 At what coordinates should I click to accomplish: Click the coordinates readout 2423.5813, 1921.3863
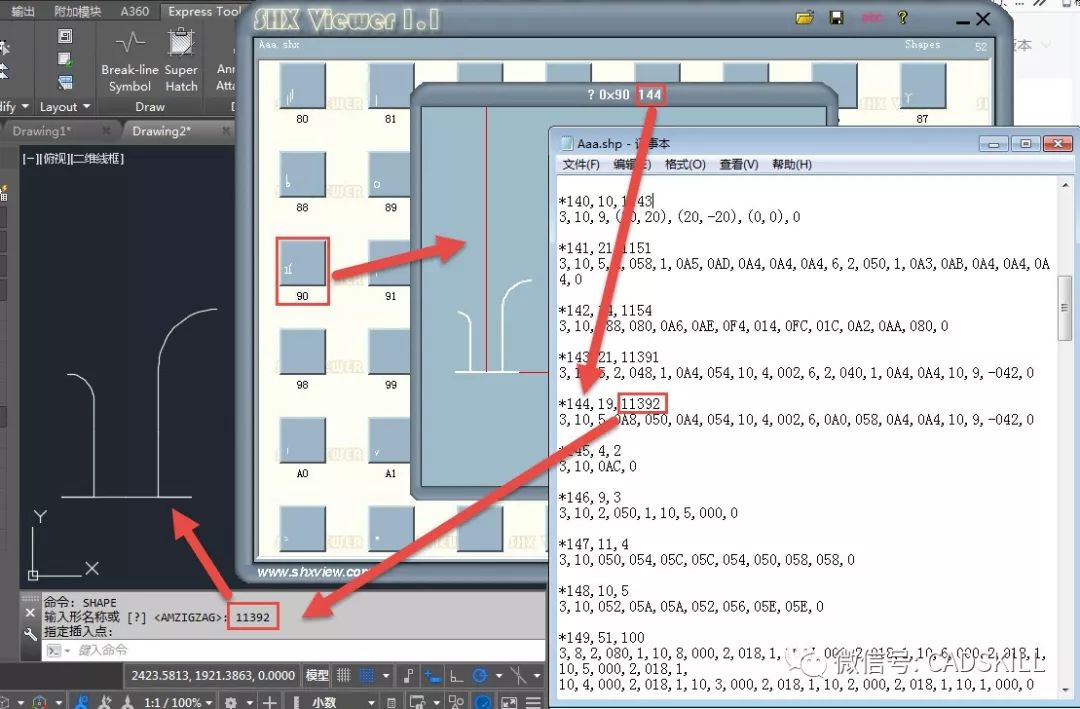point(213,676)
